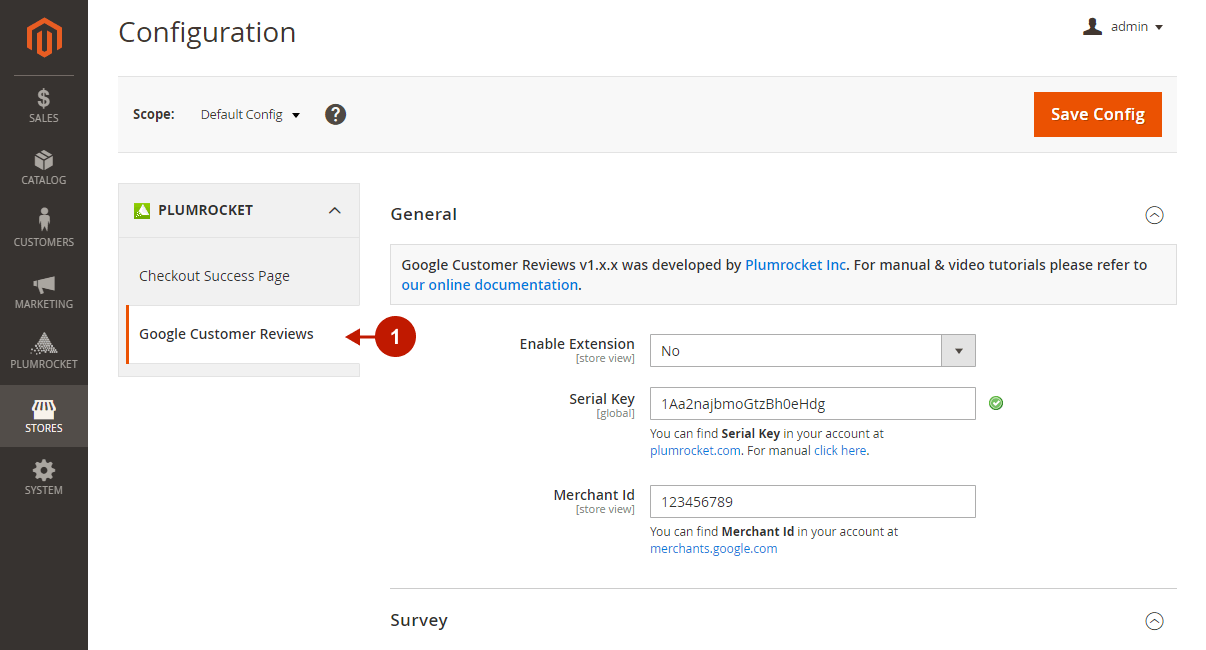Open the System menu
Screen dimensions: 1206x650
pyautogui.click(x=44, y=477)
